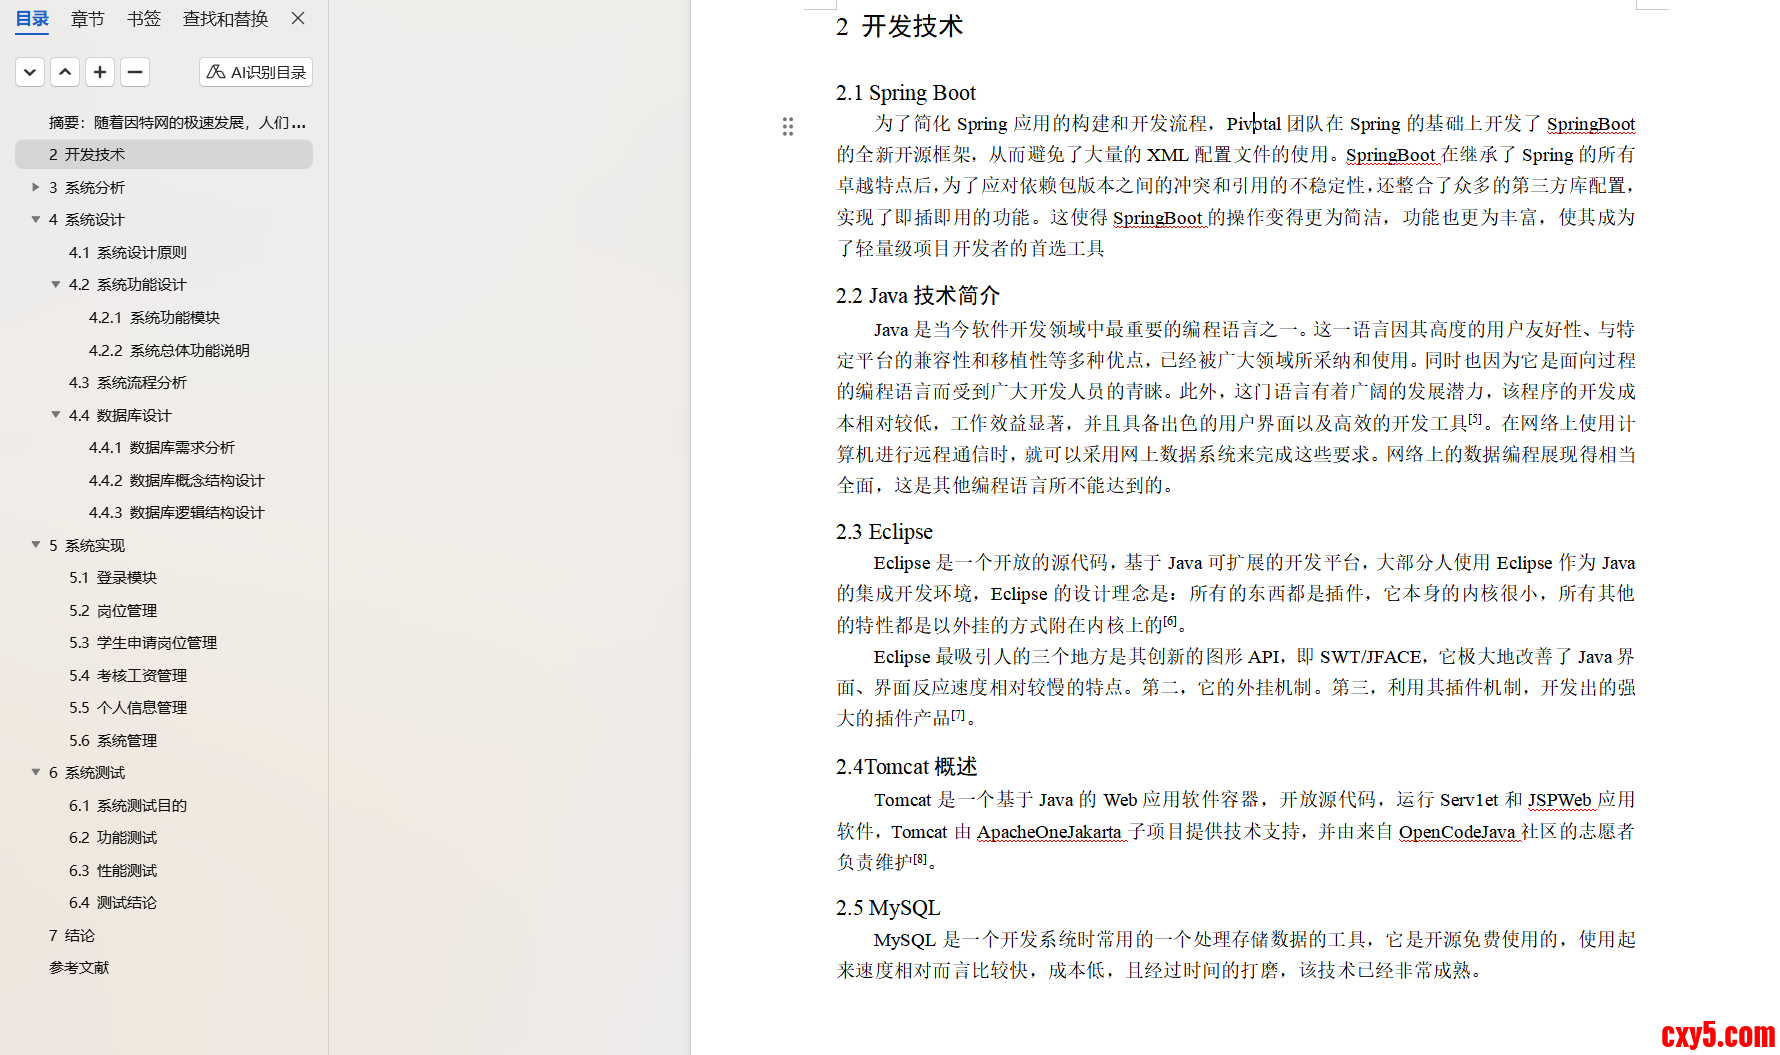The image size is (1780, 1055).
Task: Go to 5.4 考核工资管理 section
Action: pyautogui.click(x=128, y=675)
